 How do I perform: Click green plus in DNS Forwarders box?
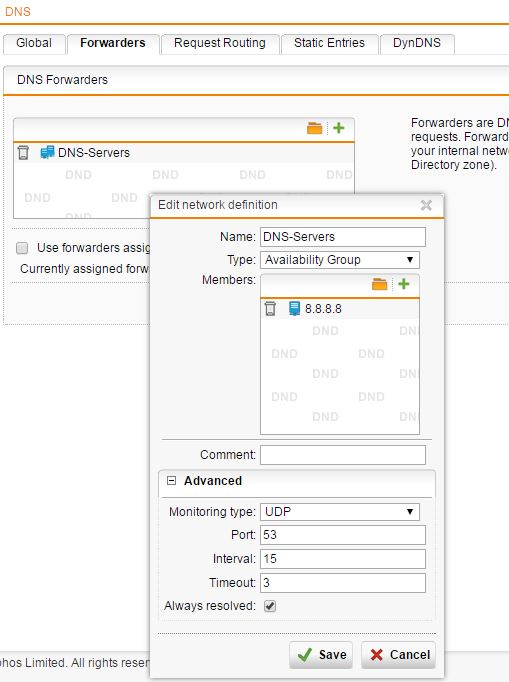[x=339, y=128]
